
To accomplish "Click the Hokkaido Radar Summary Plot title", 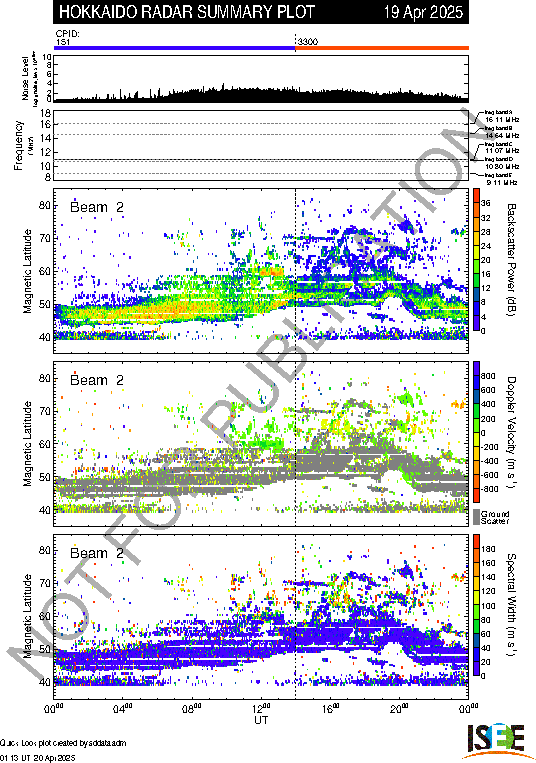I will pos(187,12).
